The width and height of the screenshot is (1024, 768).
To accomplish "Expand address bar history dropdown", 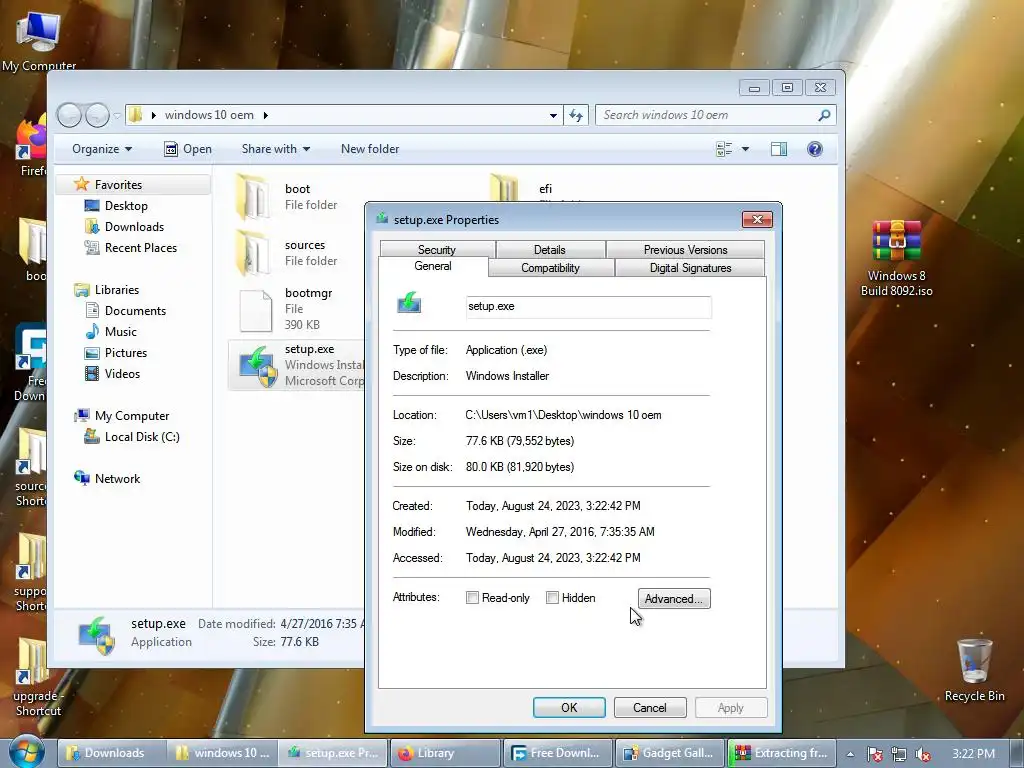I will click(x=553, y=115).
